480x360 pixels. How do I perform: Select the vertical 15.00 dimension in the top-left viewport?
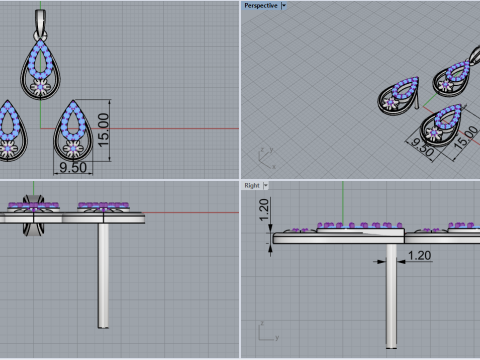tap(103, 130)
